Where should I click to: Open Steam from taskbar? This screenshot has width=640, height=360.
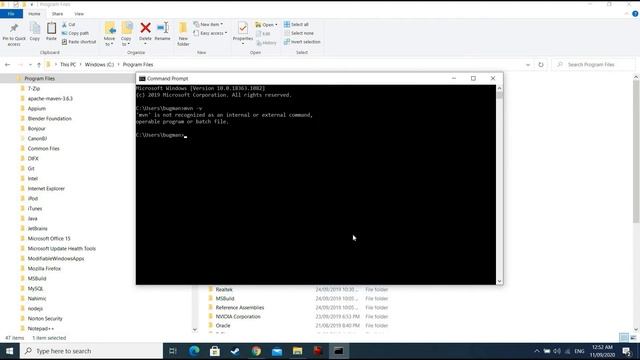tap(235, 351)
